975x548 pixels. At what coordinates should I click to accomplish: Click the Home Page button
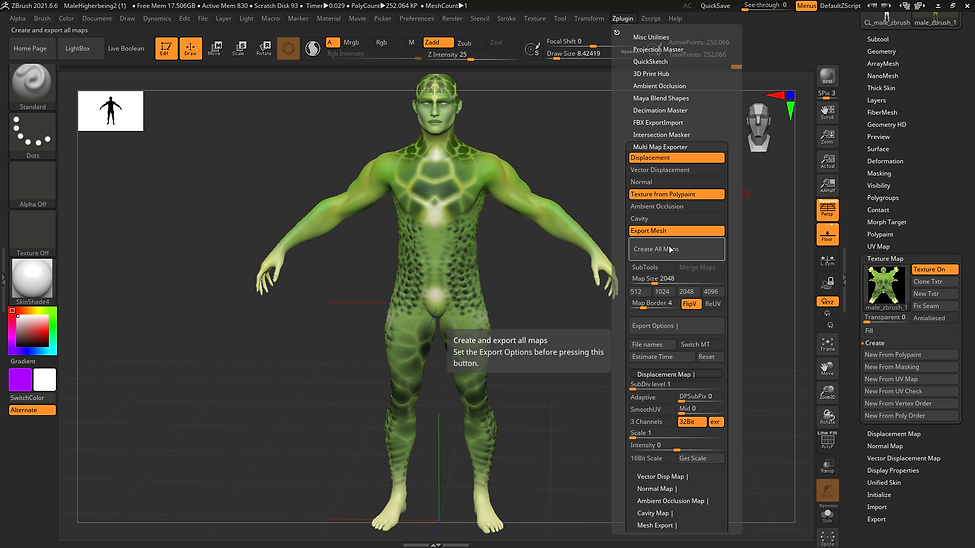click(x=30, y=49)
